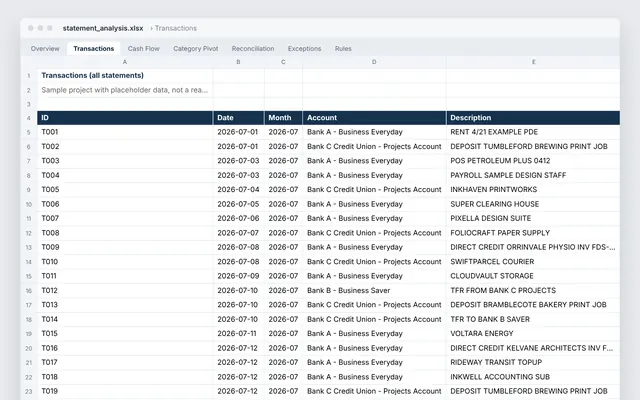Open the Exceptions tab
The width and height of the screenshot is (640, 400).
(304, 49)
